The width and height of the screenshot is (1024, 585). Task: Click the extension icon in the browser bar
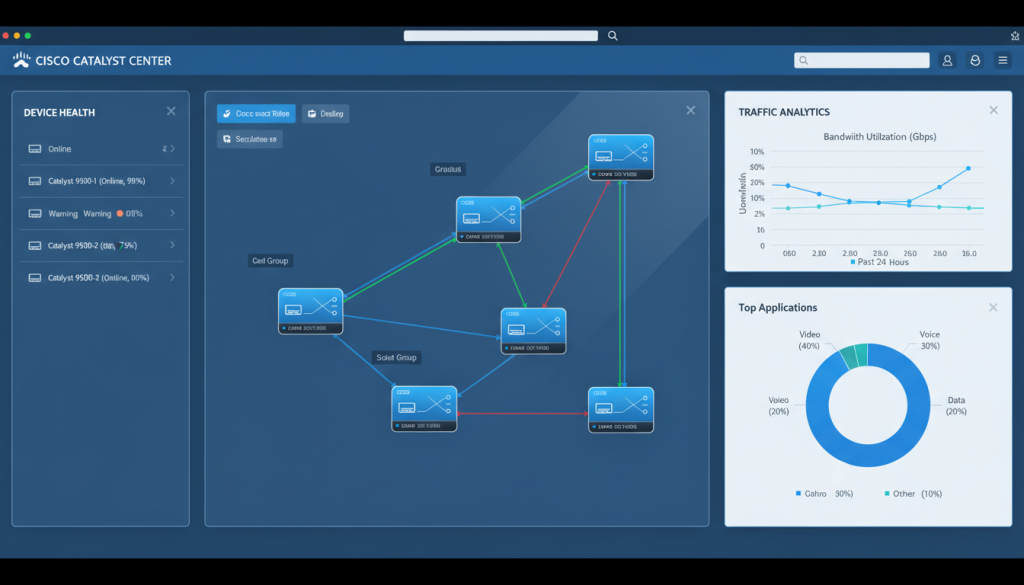(1016, 36)
